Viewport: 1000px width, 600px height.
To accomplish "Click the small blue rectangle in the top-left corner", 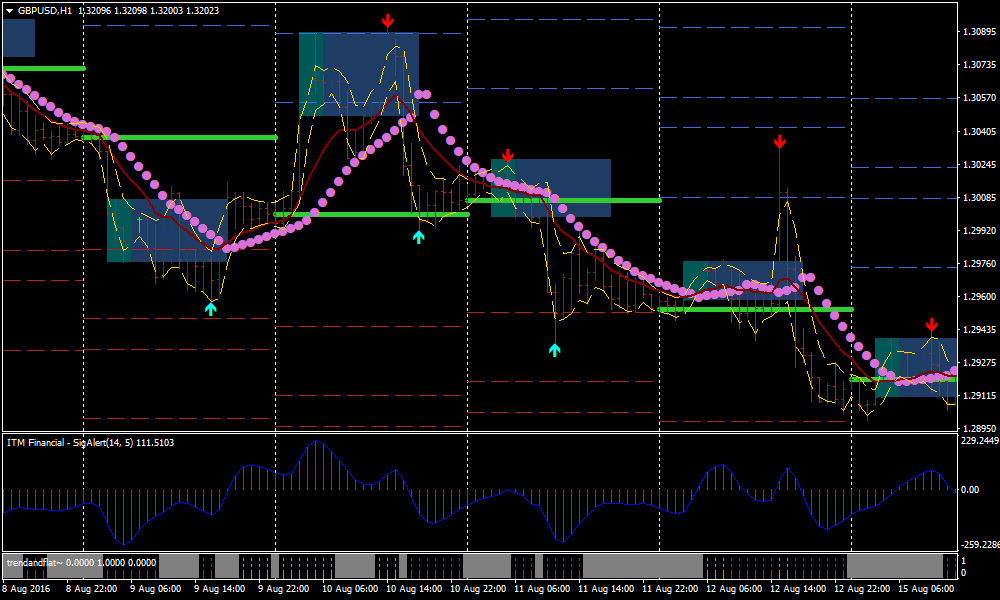I will tap(18, 38).
